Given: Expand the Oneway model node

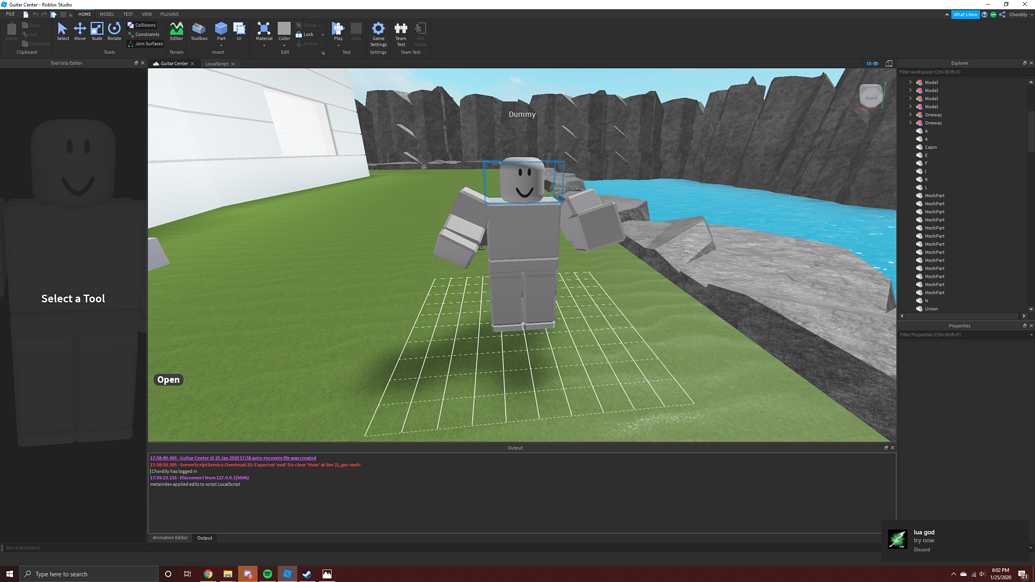Looking at the screenshot, I should pos(910,114).
